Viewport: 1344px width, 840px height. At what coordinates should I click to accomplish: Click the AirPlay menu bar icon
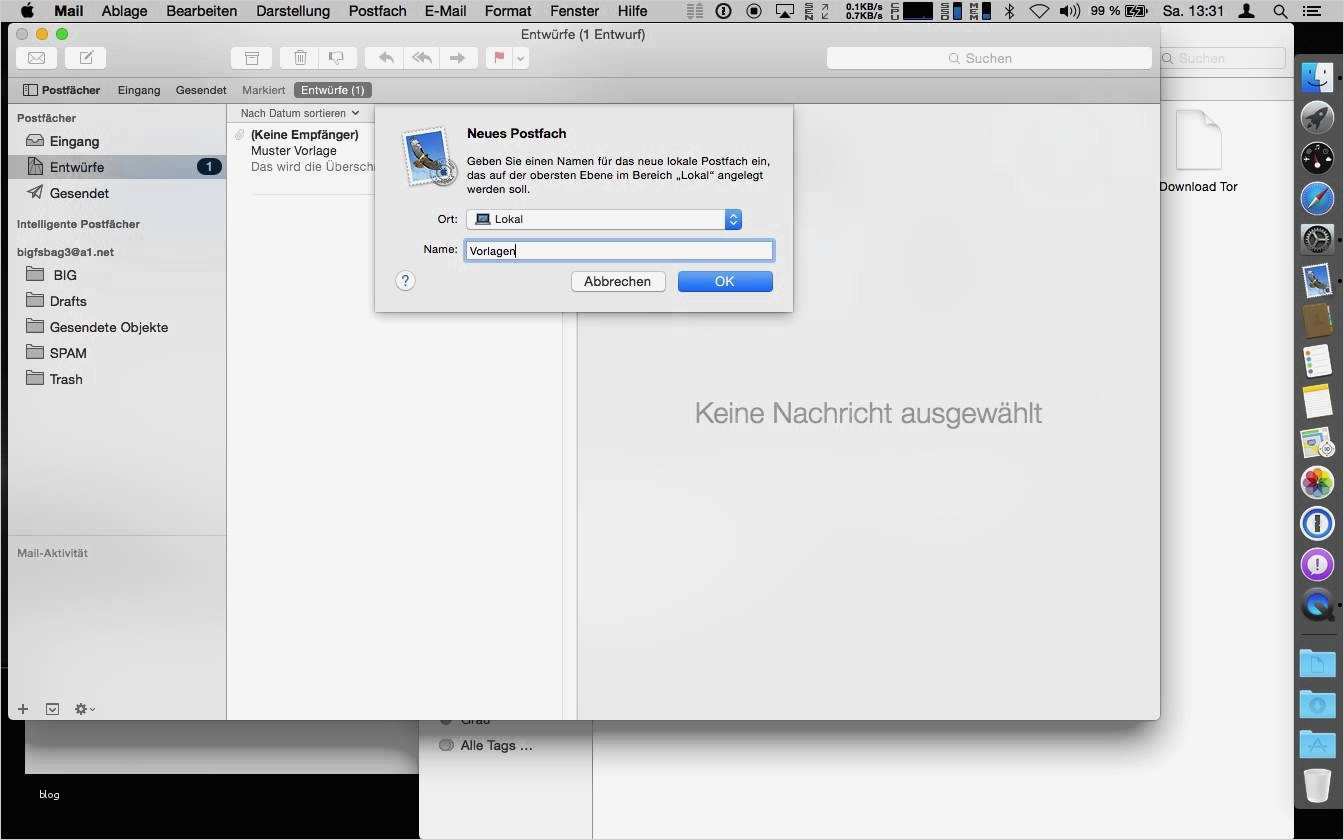[785, 11]
